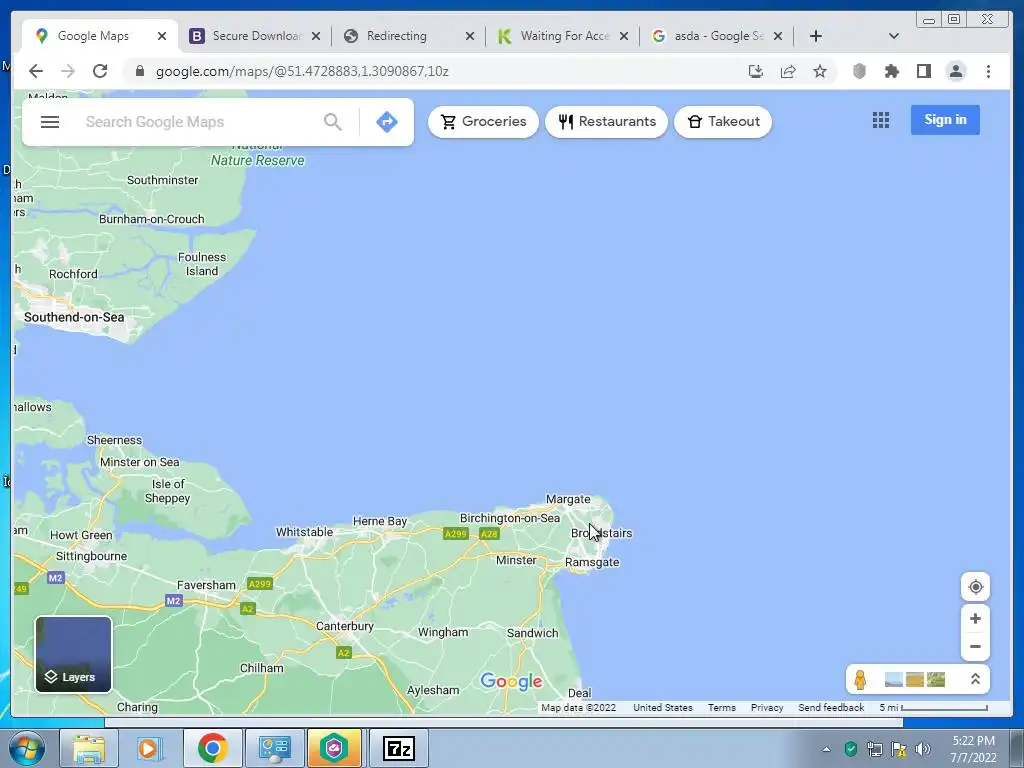Screen dimensions: 1024x768
Task: Toggle the browser side panel
Action: click(x=923, y=71)
